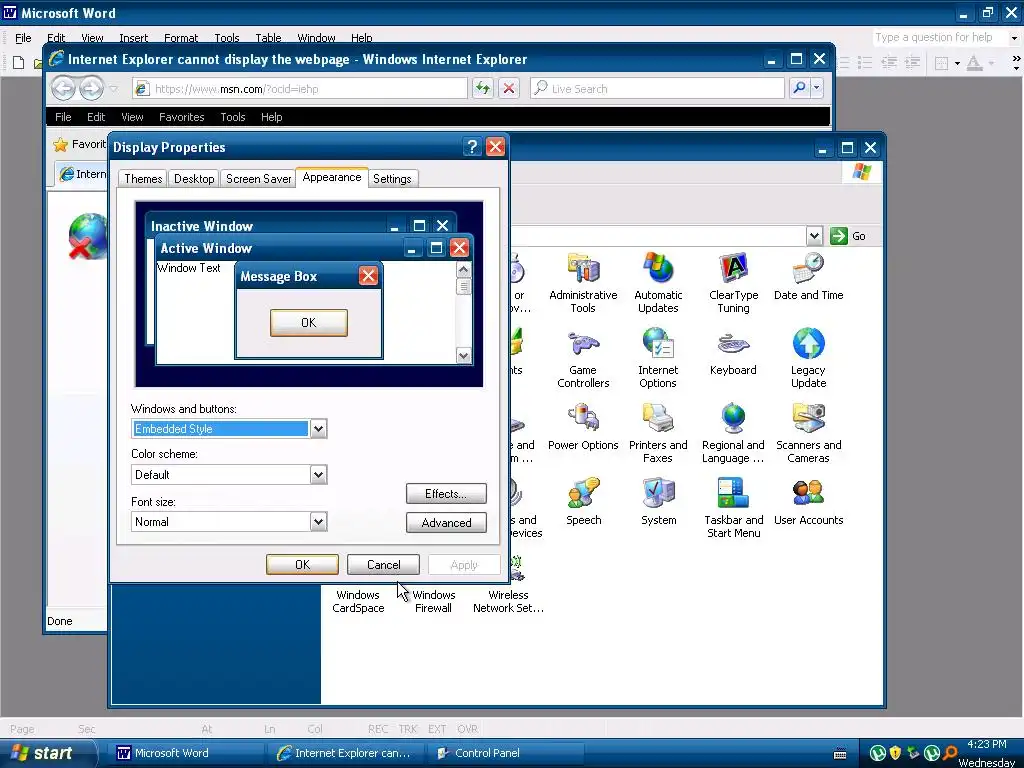Click OK in preview Message Box

click(308, 323)
